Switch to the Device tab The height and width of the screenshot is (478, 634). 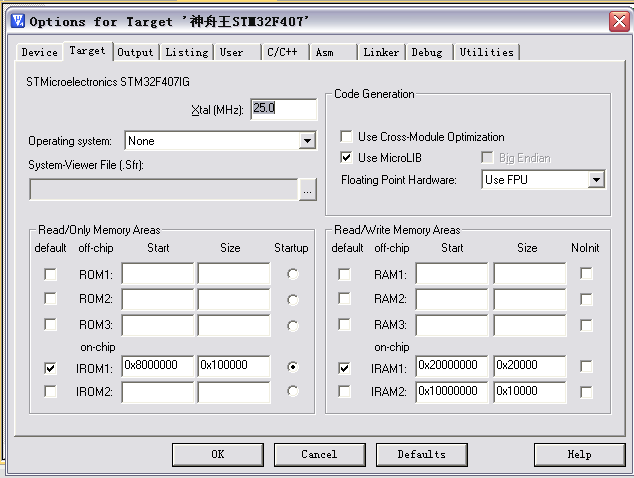pyautogui.click(x=39, y=53)
